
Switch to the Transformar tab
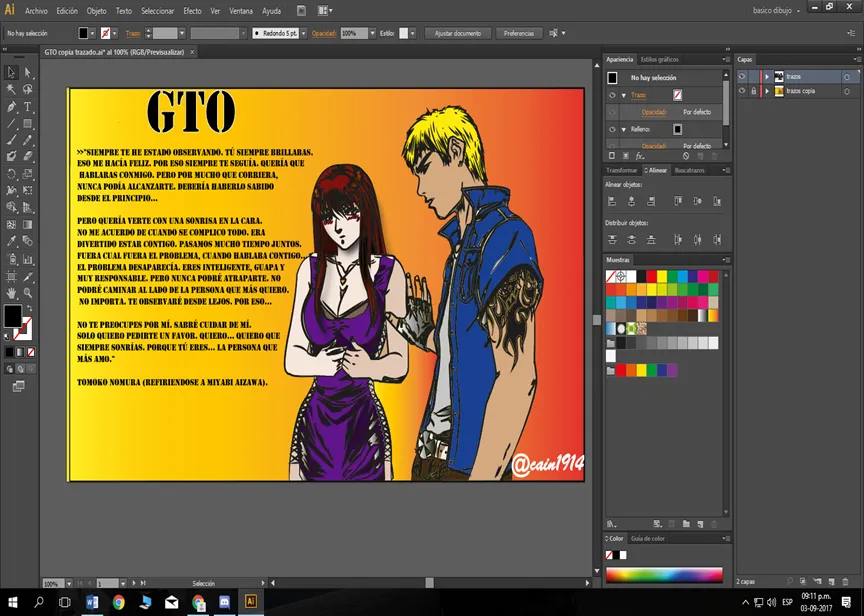pos(622,170)
